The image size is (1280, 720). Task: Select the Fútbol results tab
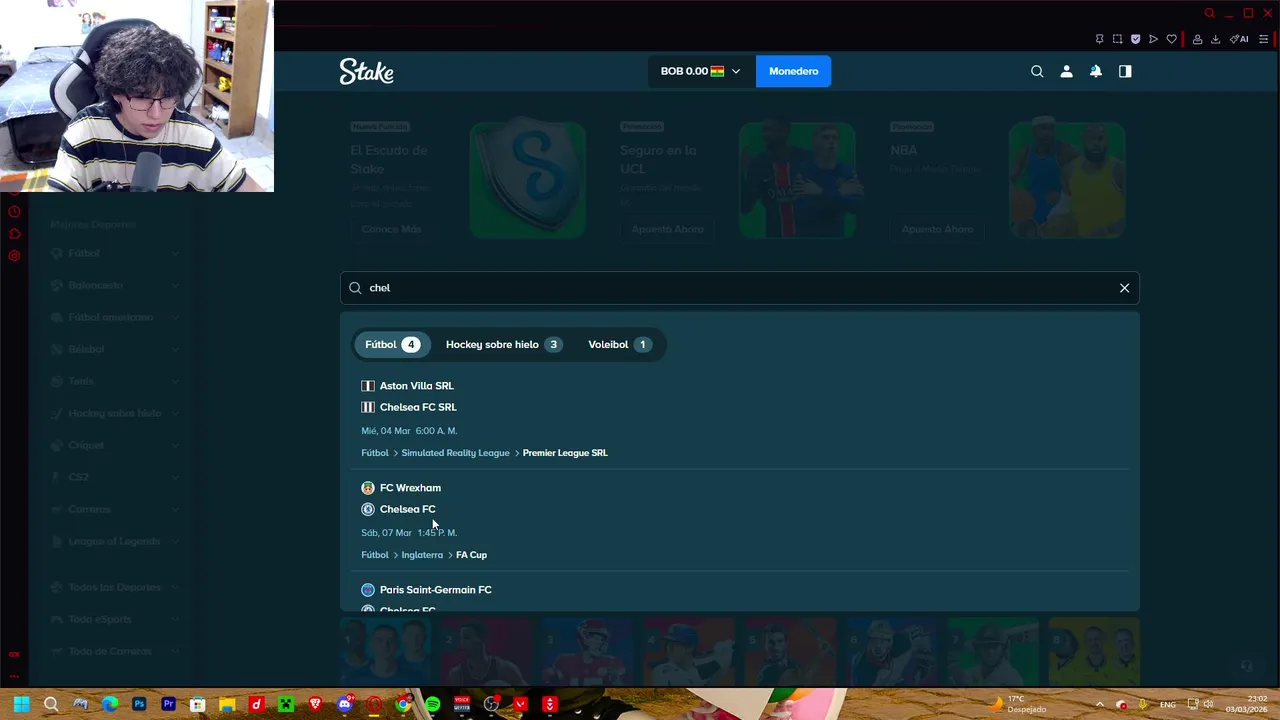pyautogui.click(x=392, y=344)
